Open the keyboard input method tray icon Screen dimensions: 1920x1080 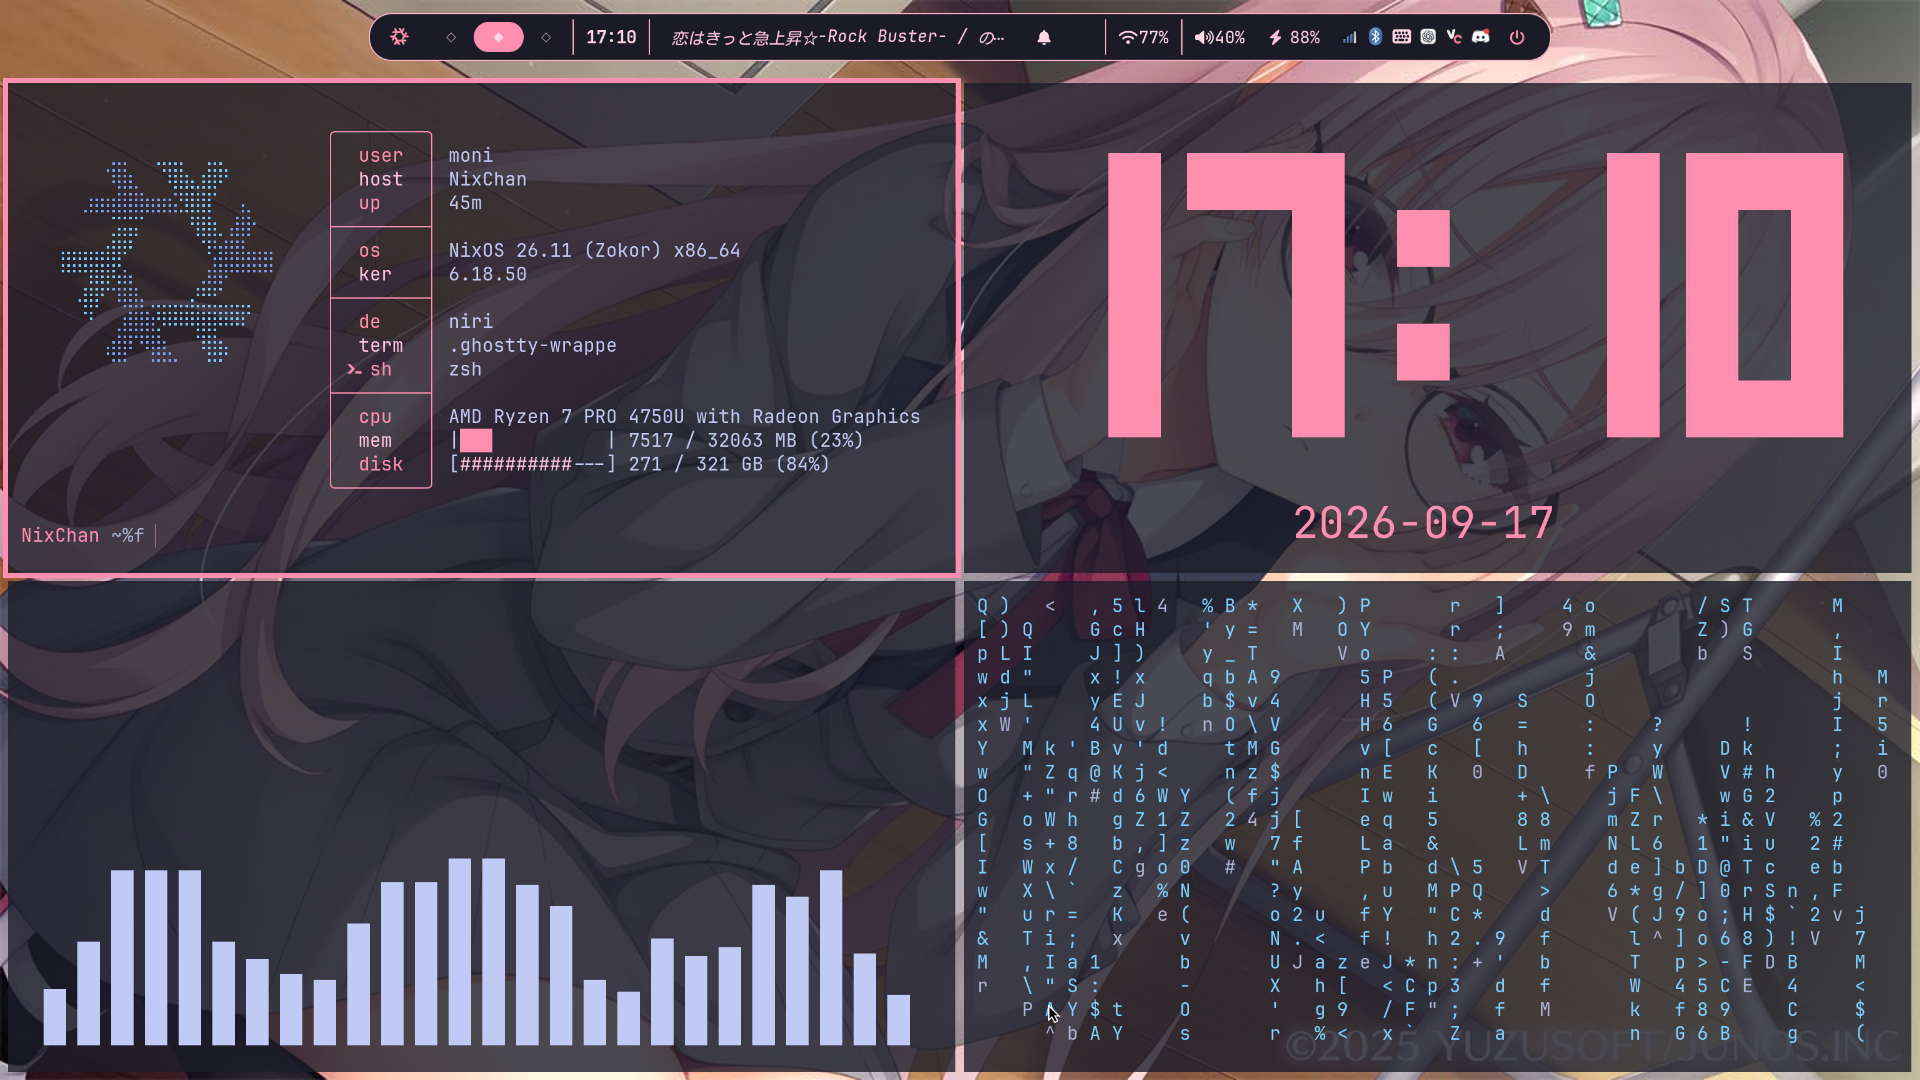coord(1402,37)
